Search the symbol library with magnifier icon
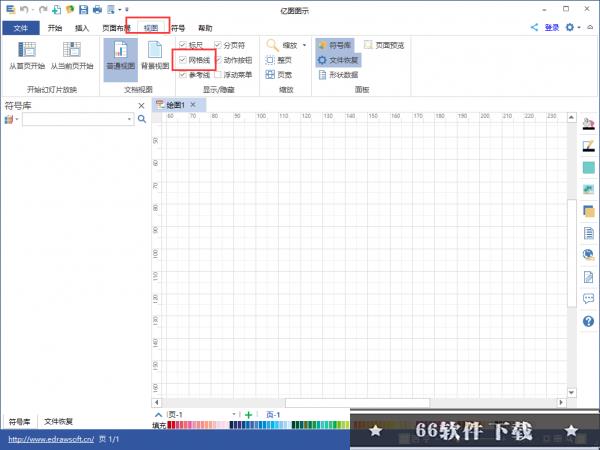Screen dimensions: 600x450 click(142, 119)
